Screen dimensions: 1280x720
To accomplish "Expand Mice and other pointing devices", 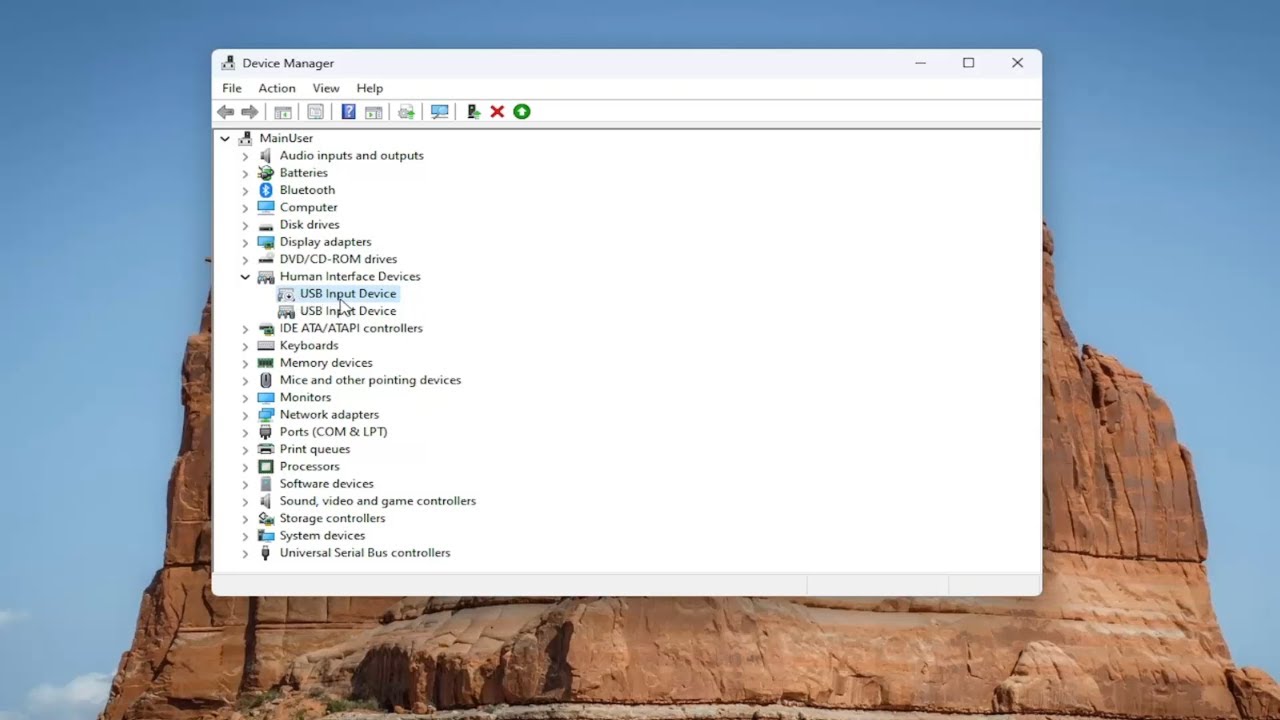I will 245,380.
